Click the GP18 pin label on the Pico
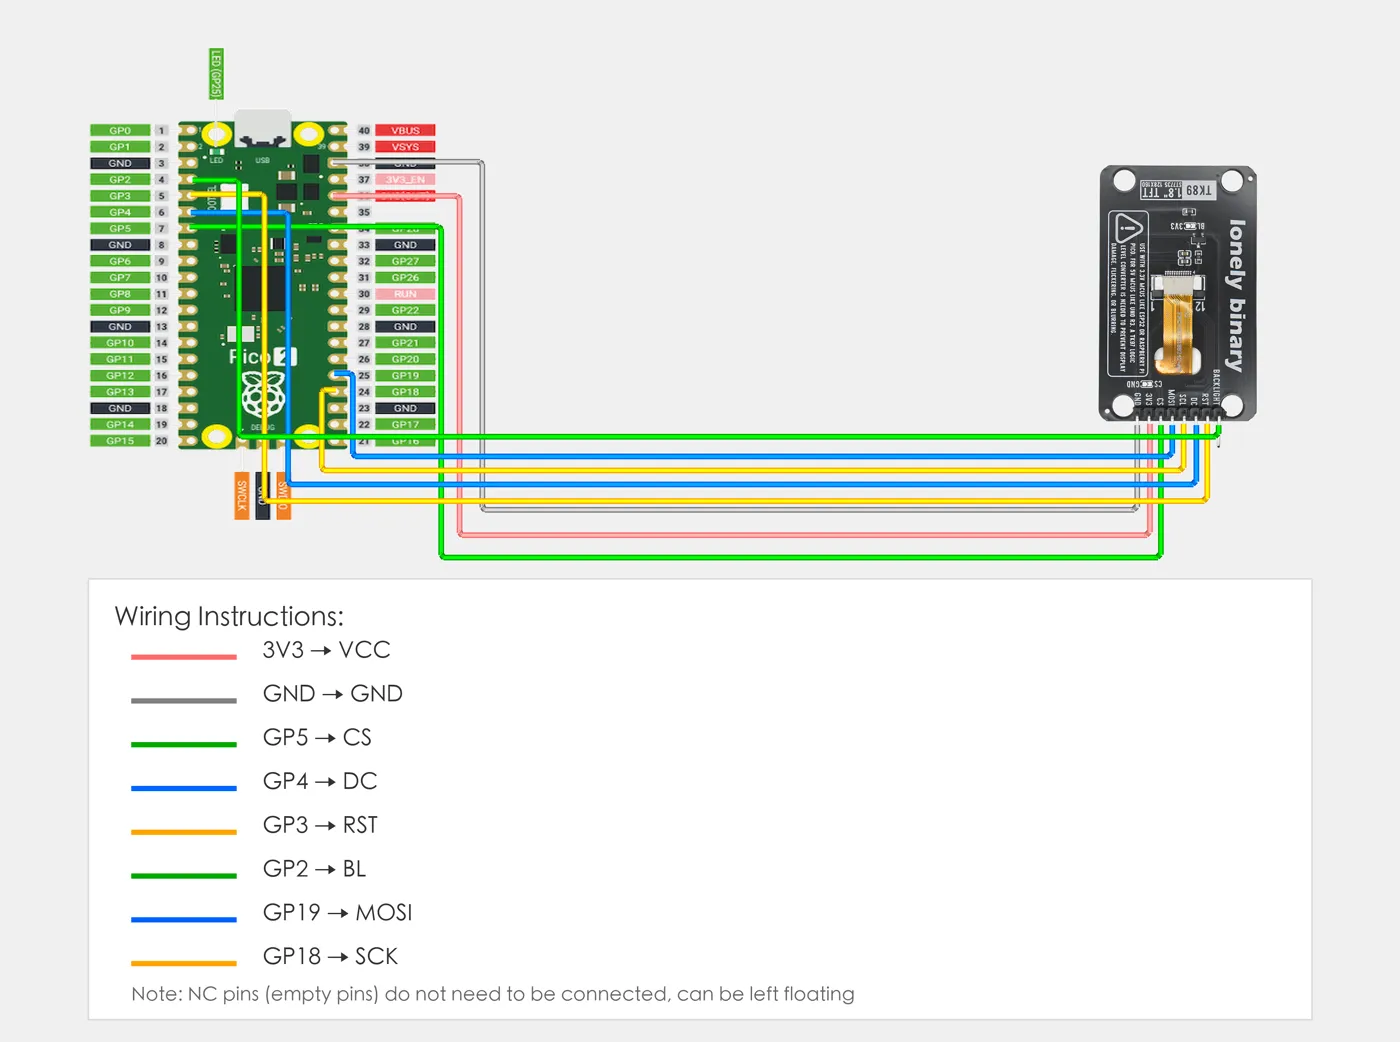1400x1042 pixels. (405, 392)
